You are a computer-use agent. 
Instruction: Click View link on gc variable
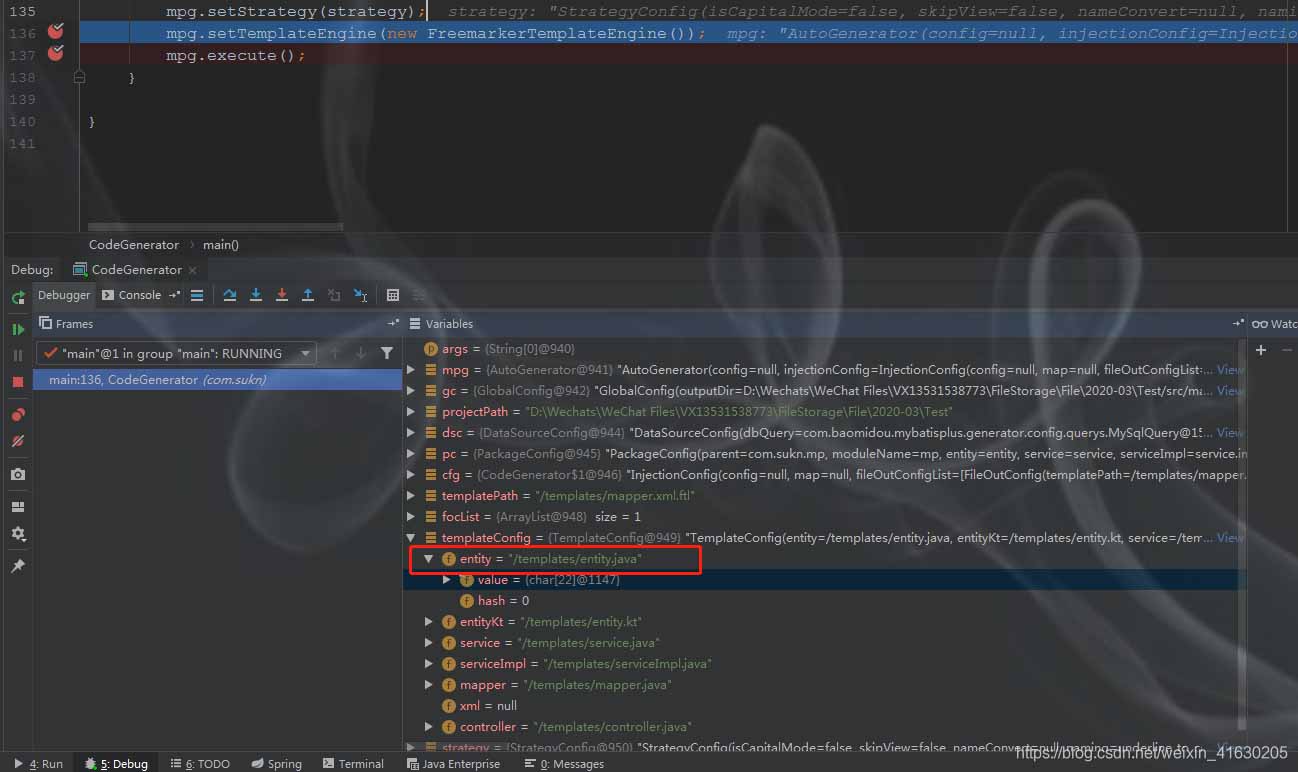pyautogui.click(x=1230, y=391)
